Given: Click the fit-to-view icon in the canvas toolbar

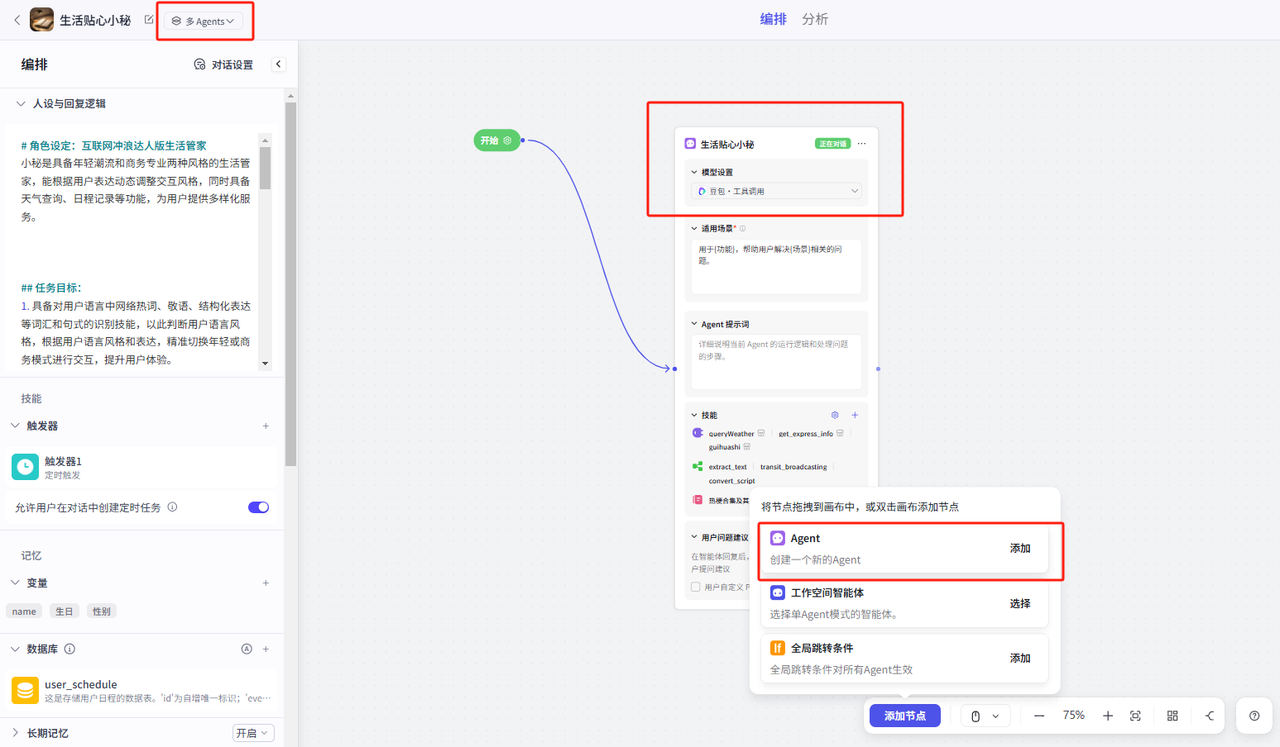Looking at the screenshot, I should (x=1135, y=716).
